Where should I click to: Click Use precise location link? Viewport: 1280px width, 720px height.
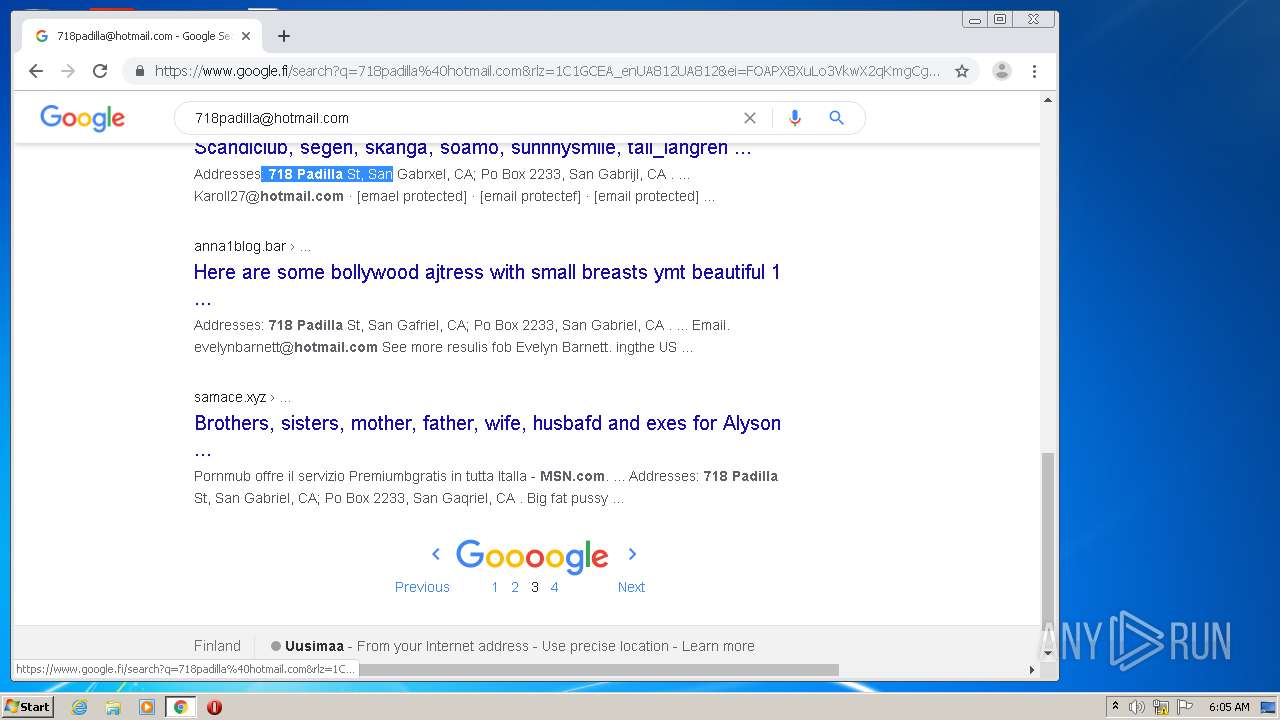click(605, 646)
